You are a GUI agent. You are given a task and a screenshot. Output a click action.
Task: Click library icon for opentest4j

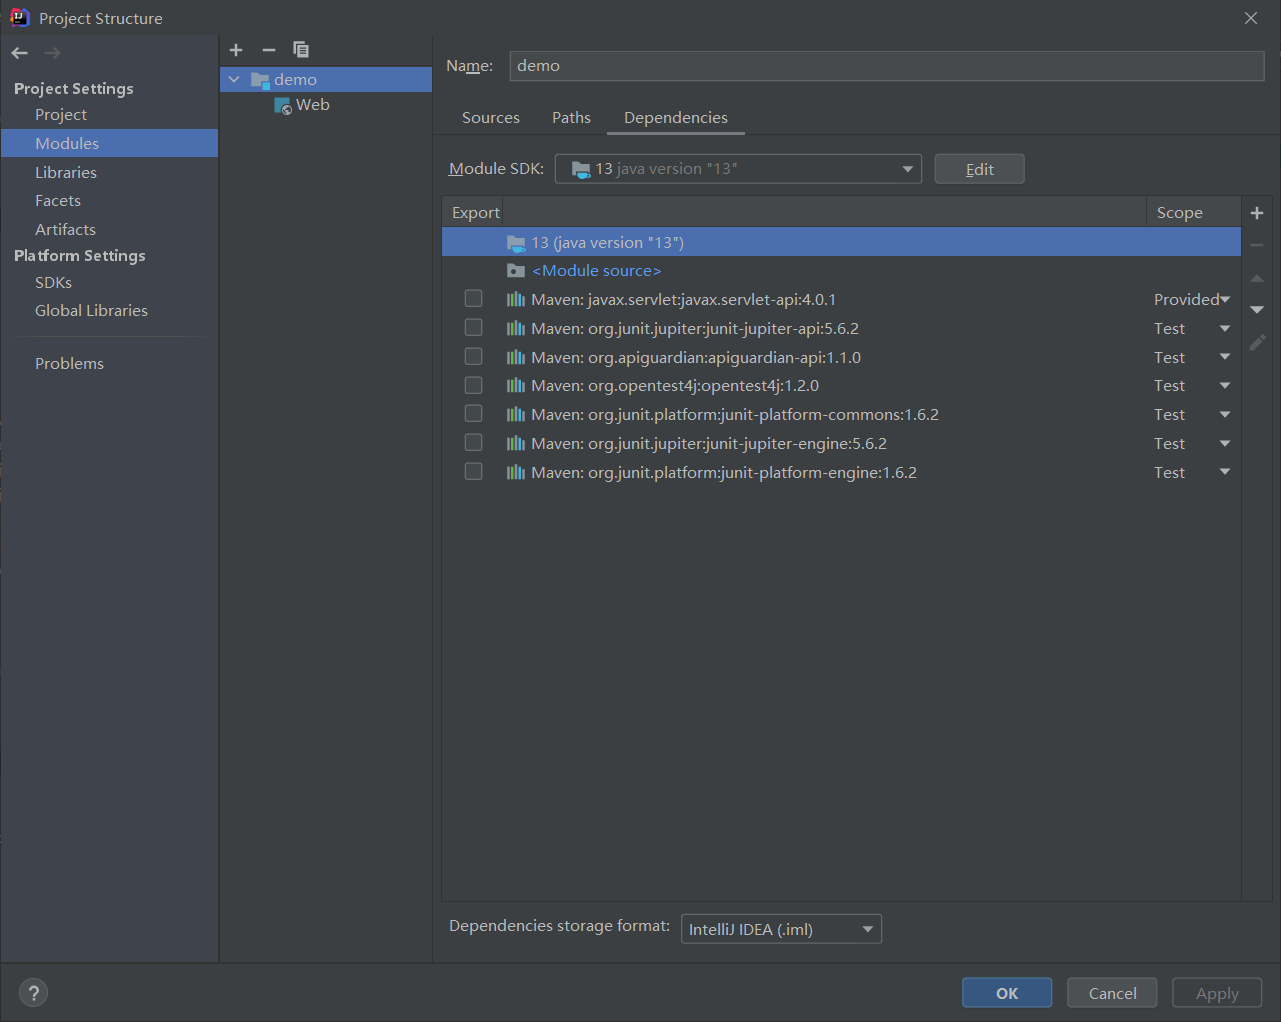[x=516, y=386]
